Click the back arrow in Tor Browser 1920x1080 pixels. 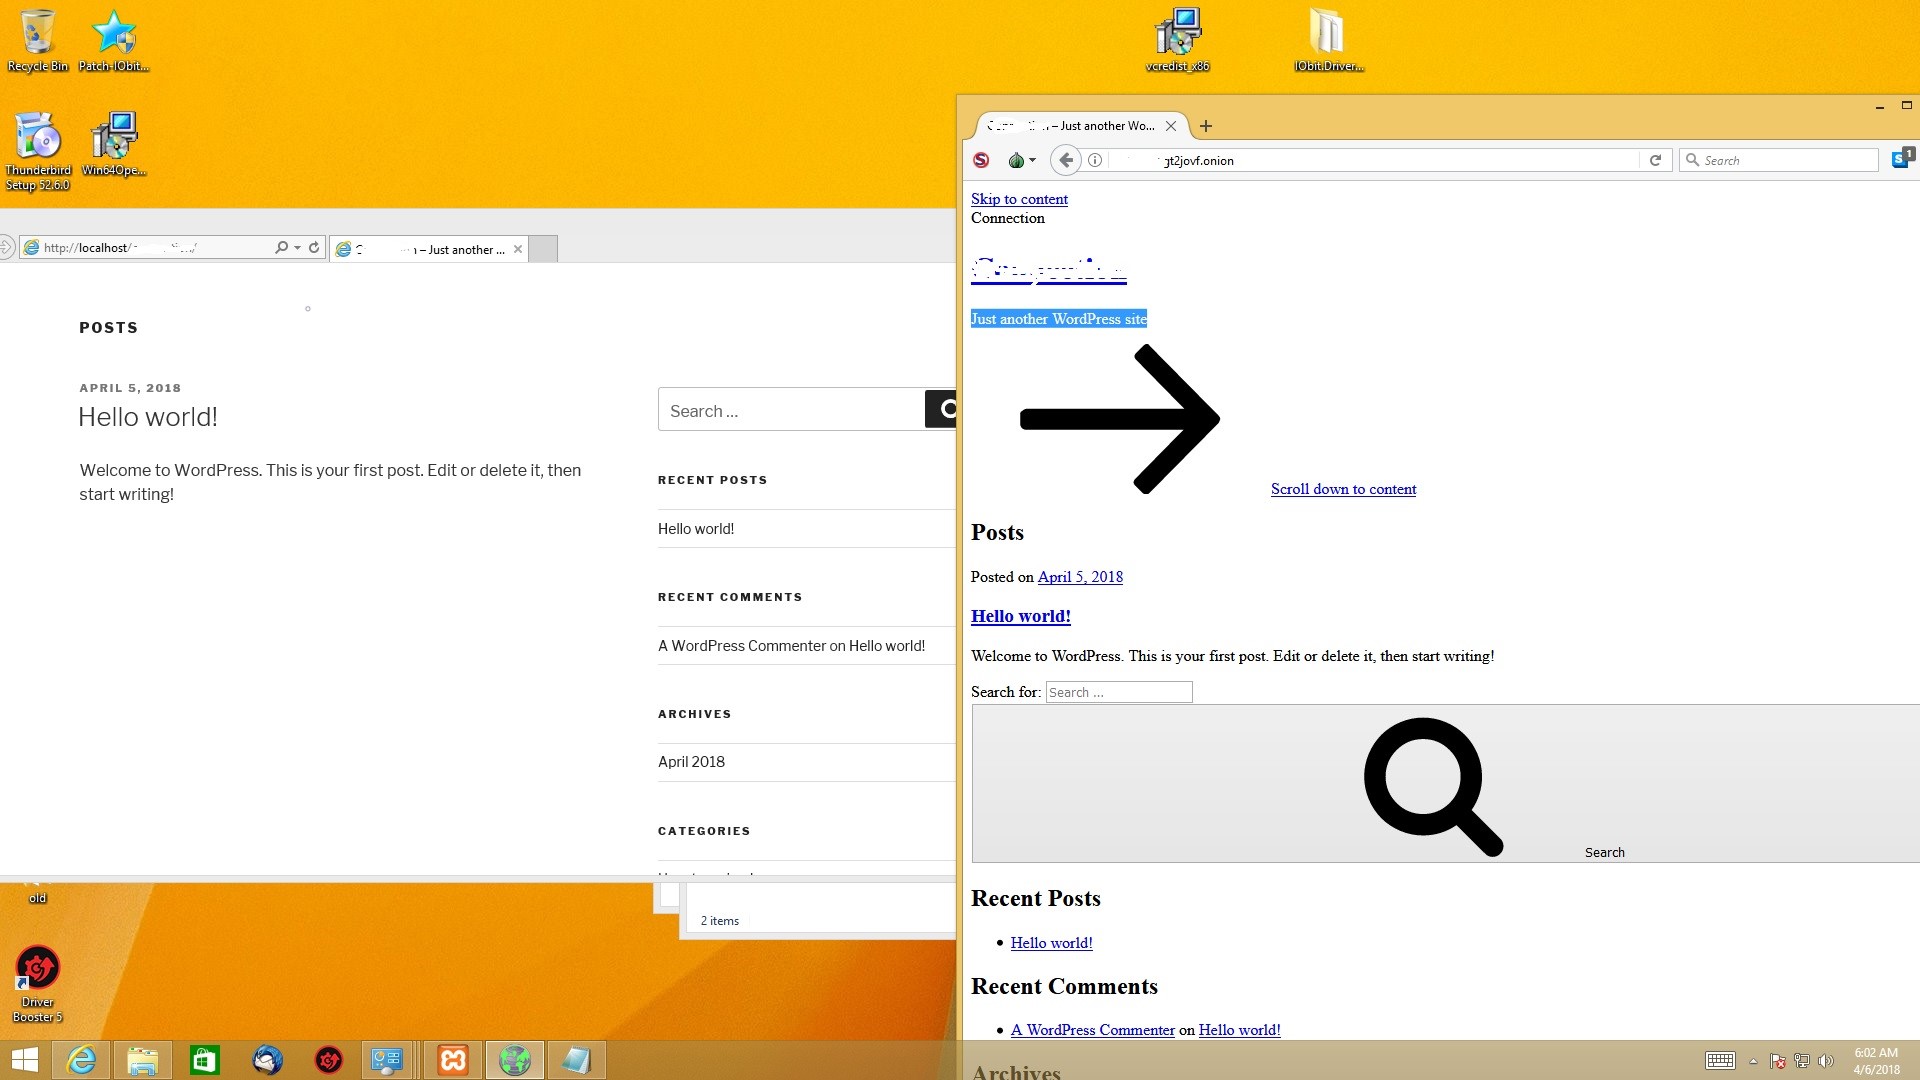pos(1066,160)
